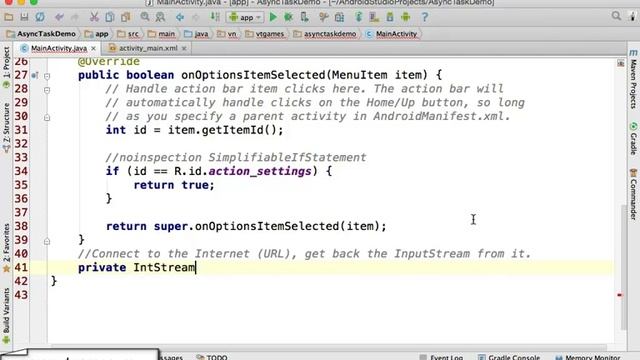Open the Maven Projects side panel
The height and width of the screenshot is (360, 640).
pyautogui.click(x=633, y=80)
